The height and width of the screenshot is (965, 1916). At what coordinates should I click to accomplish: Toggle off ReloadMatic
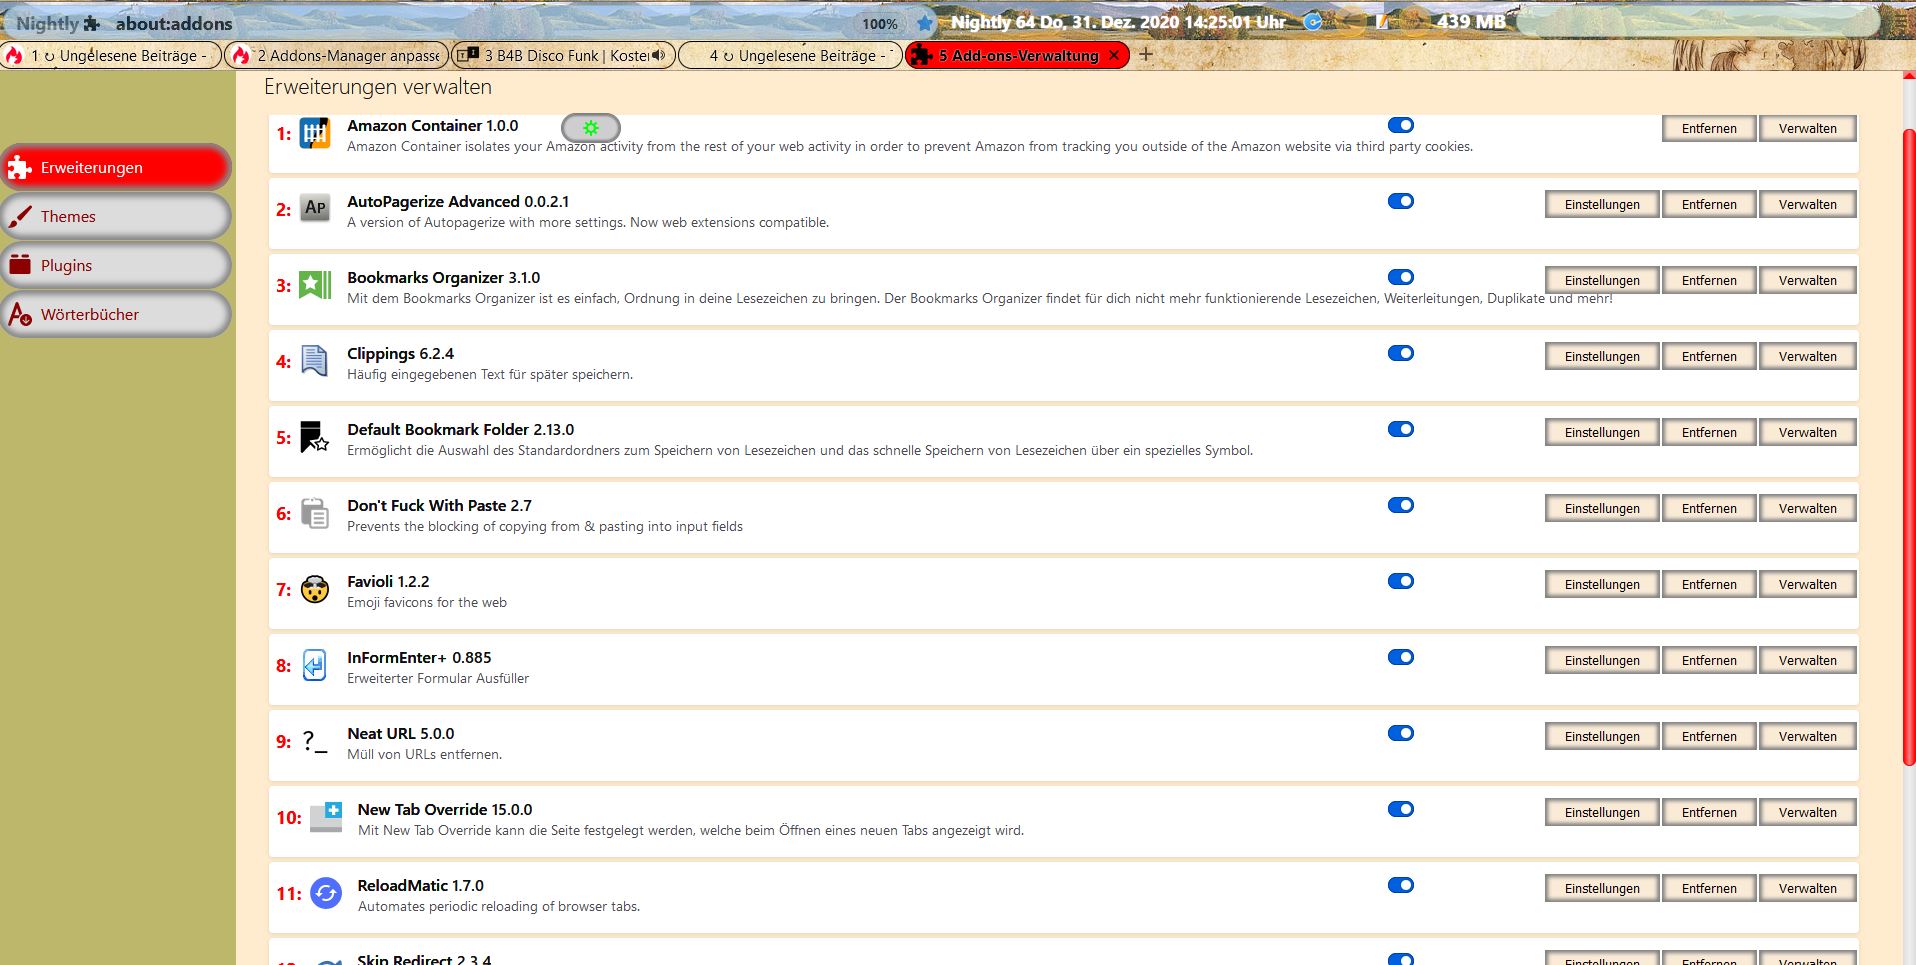coord(1401,885)
